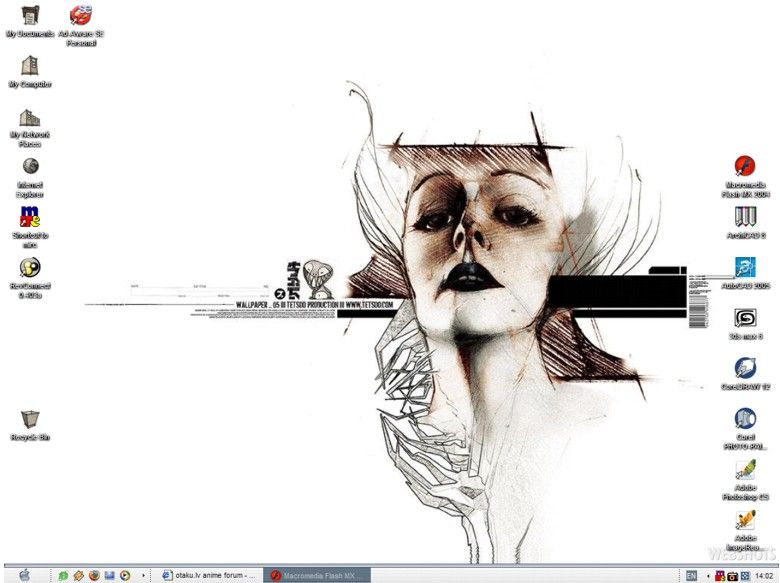Click the orange pencil quick launch icon
Image resolution: width=780 pixels, height=583 pixels.
tap(79, 576)
